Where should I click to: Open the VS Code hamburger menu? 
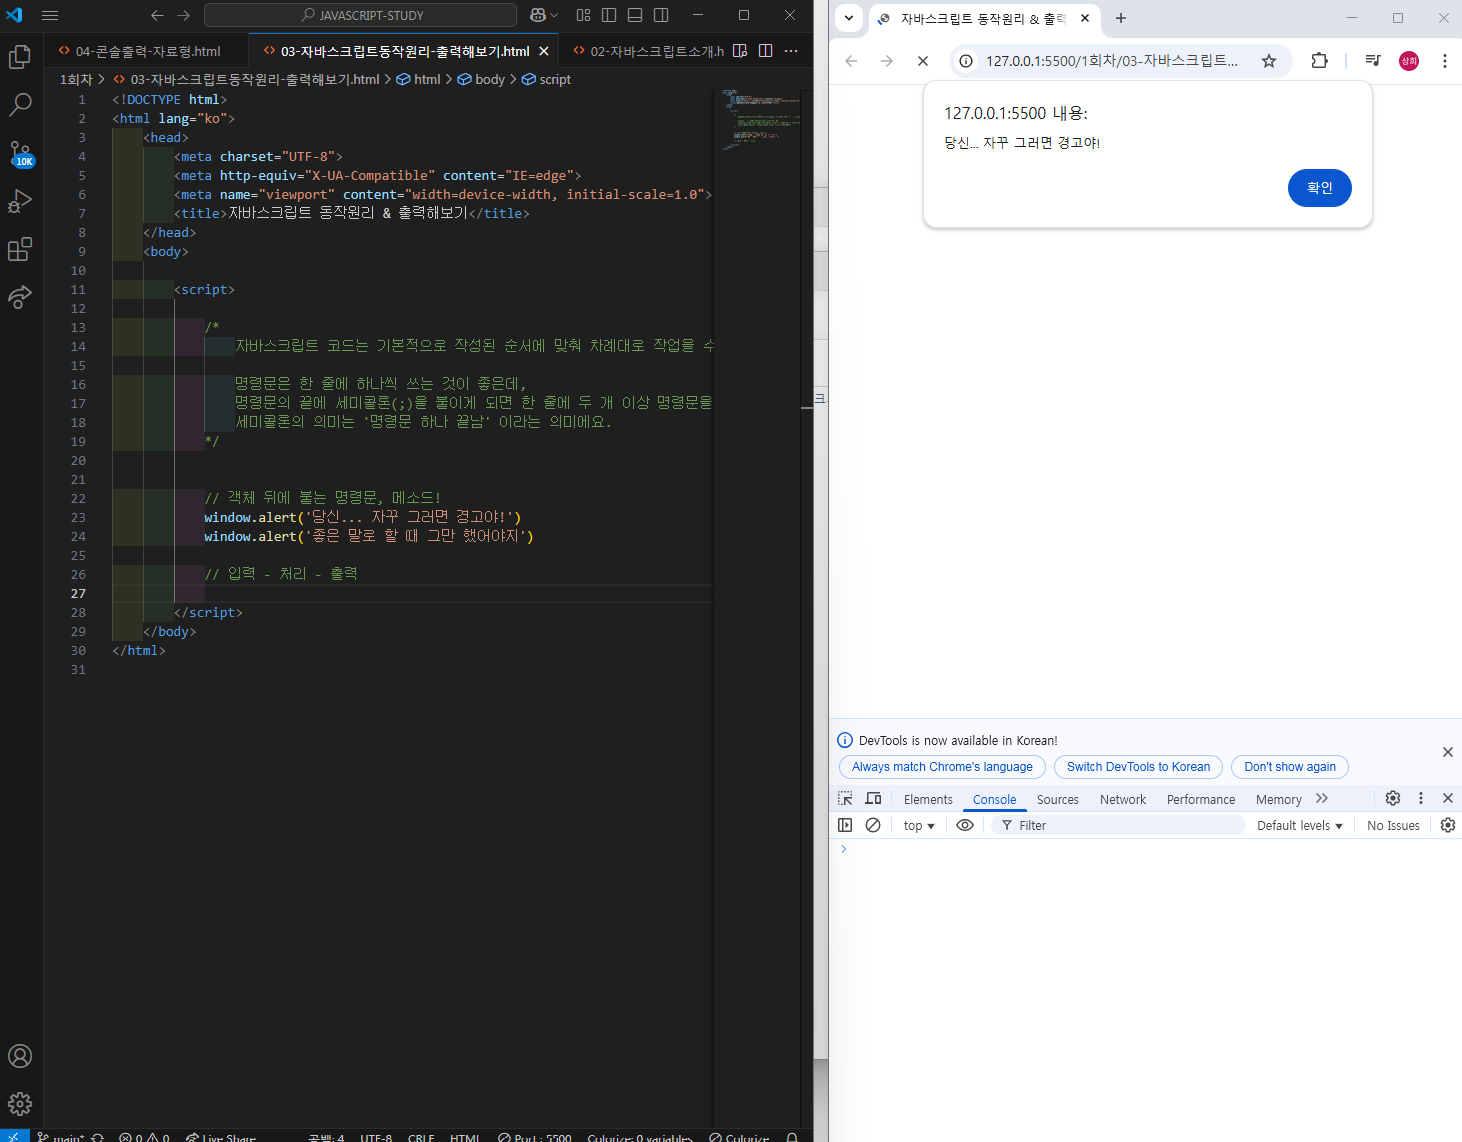pos(50,15)
